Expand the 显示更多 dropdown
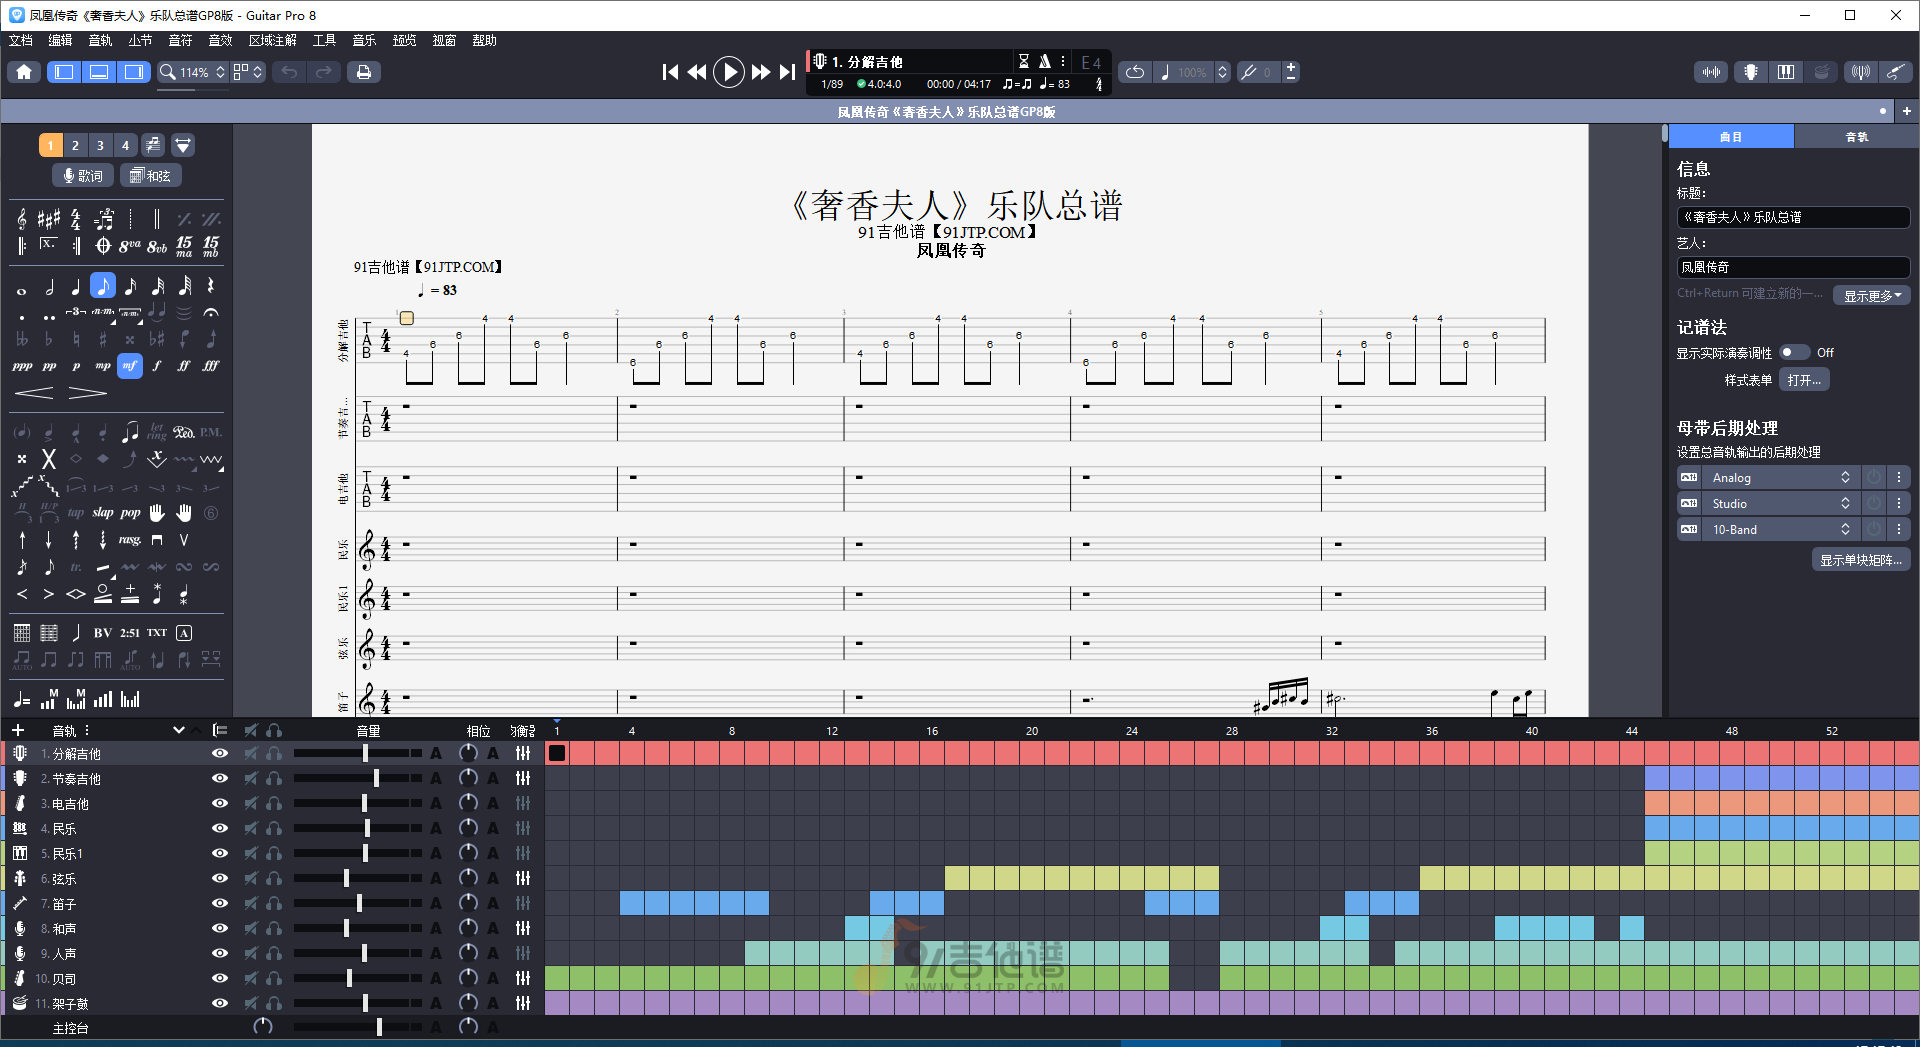Screen dimensions: 1920x1047 [1872, 296]
